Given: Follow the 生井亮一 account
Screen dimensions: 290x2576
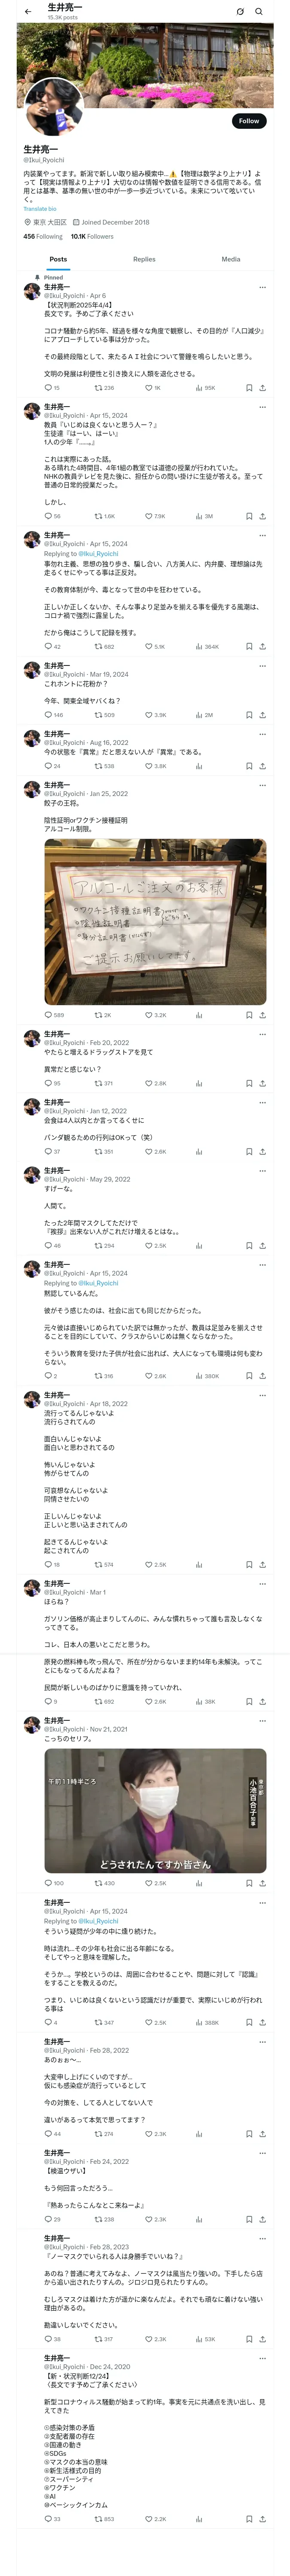Looking at the screenshot, I should tap(248, 121).
